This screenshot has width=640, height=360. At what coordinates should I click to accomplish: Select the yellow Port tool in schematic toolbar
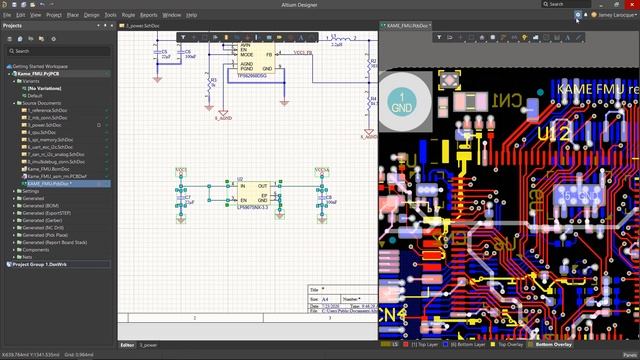click(x=280, y=38)
